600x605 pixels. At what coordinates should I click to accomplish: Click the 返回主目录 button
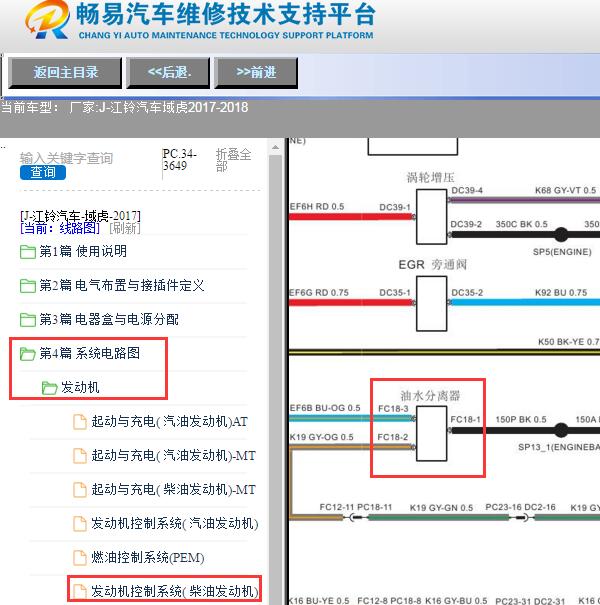(x=65, y=73)
